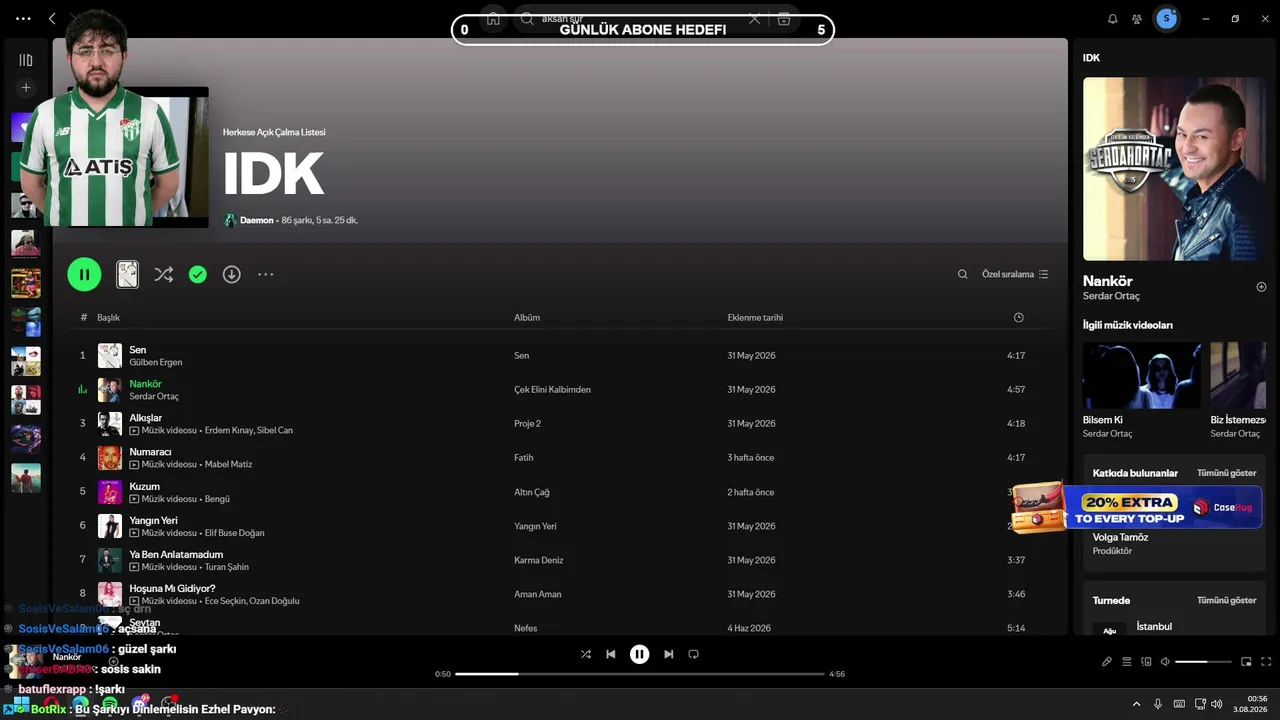Toggle the green saved-to-library checkmark
Screen dimensions: 1280x720
tap(198, 274)
